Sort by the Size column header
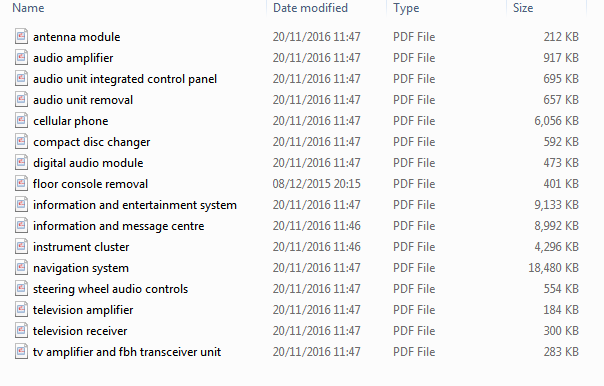The image size is (604, 386). pos(523,8)
